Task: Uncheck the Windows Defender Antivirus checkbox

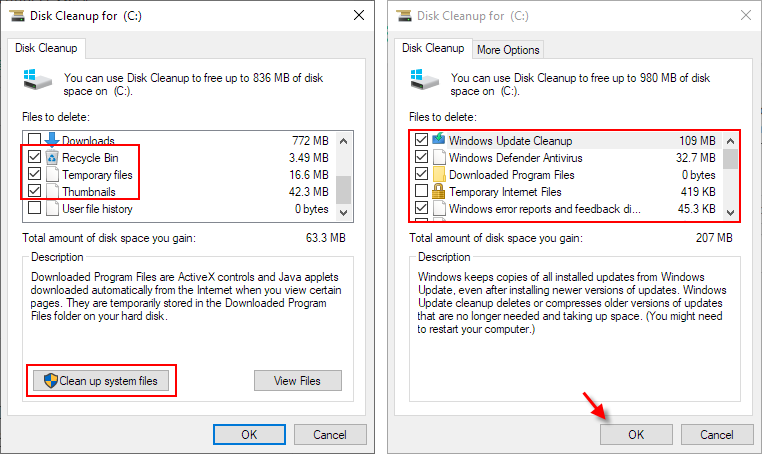Action: [x=421, y=157]
